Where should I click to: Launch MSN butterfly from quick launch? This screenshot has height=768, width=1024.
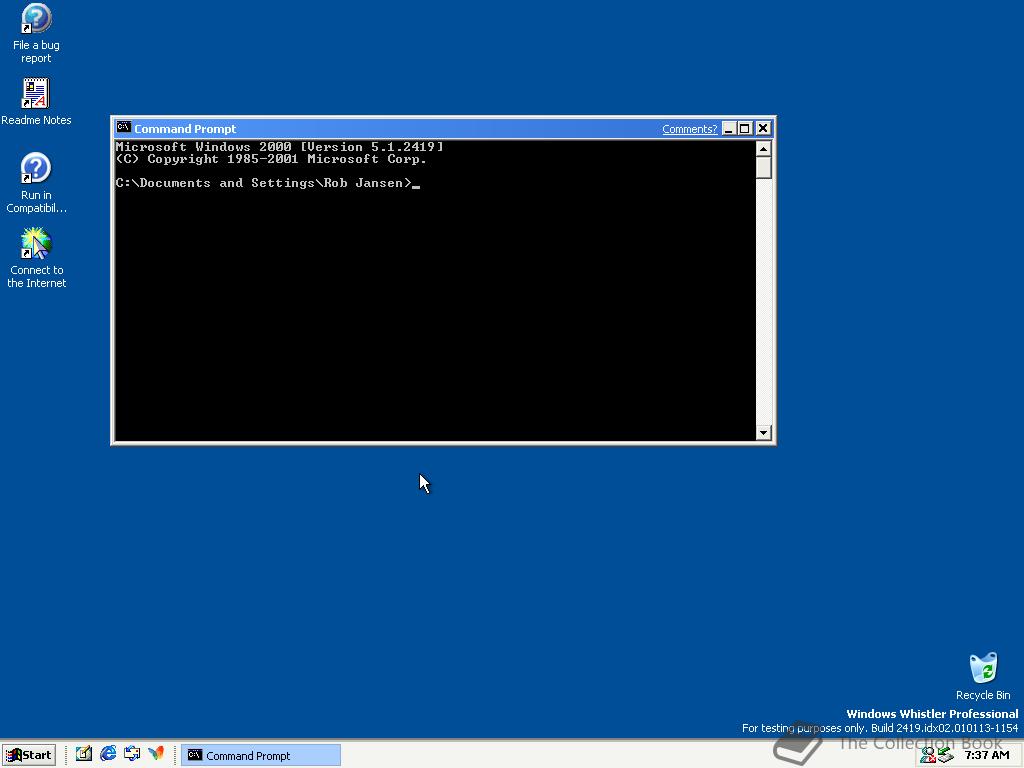point(156,754)
